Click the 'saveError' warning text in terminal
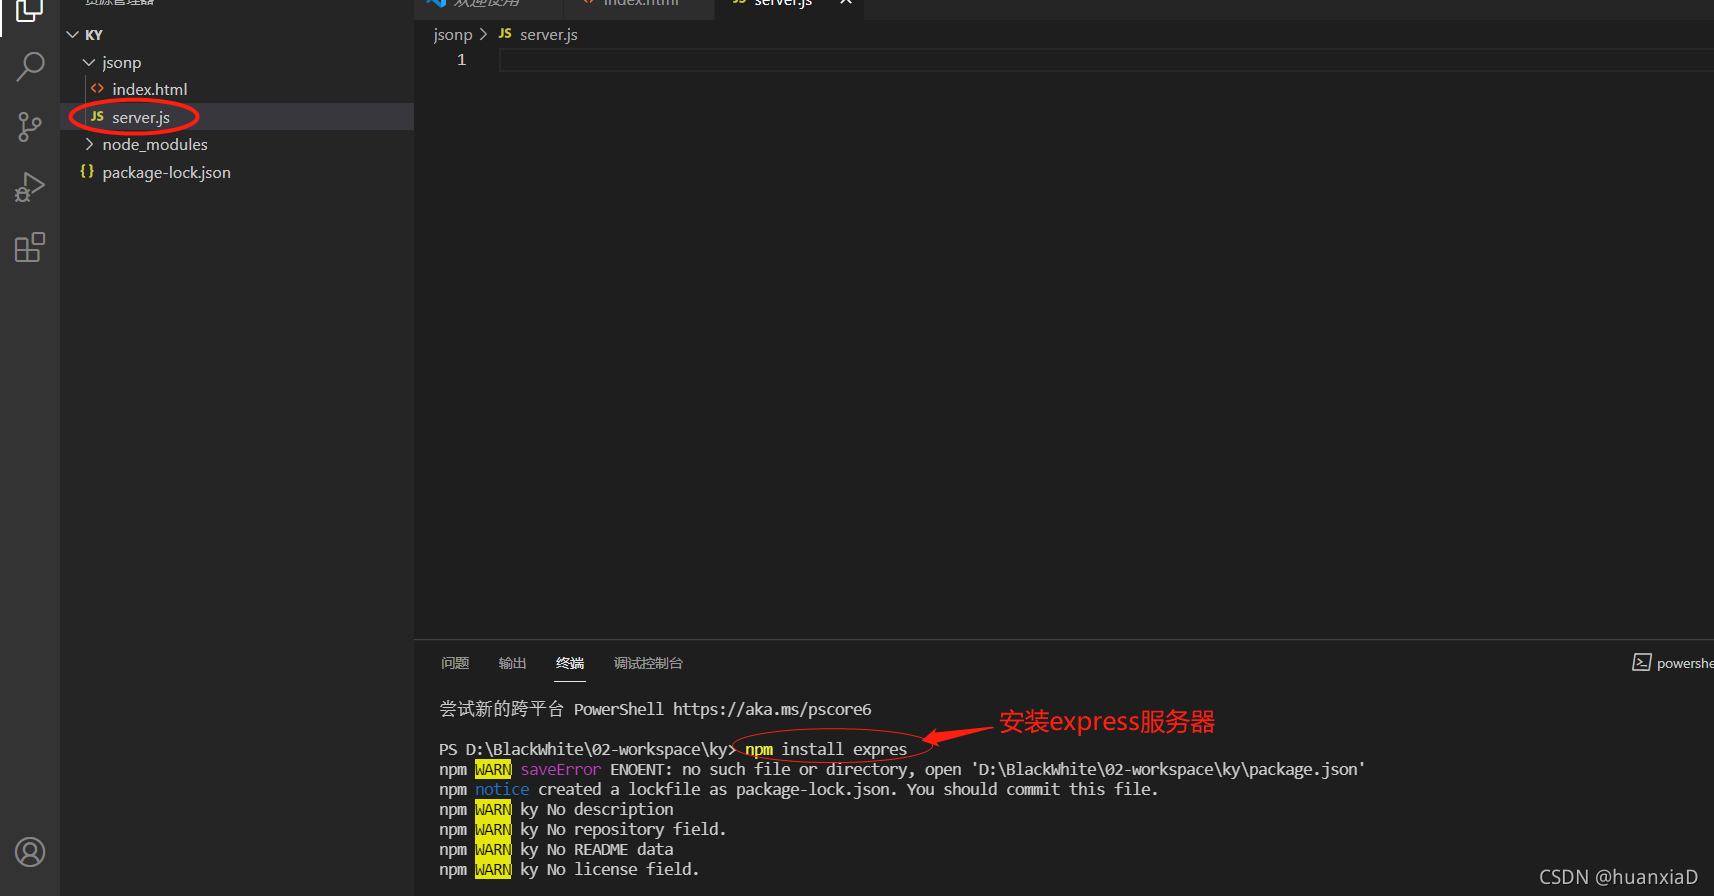This screenshot has width=1714, height=896. [560, 769]
